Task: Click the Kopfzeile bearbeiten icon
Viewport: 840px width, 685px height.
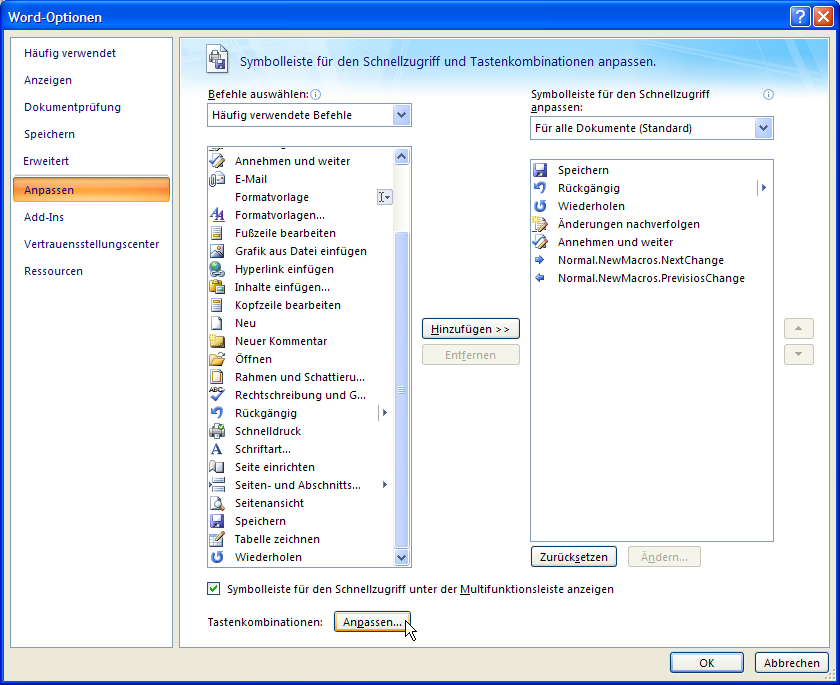Action: pyautogui.click(x=217, y=305)
